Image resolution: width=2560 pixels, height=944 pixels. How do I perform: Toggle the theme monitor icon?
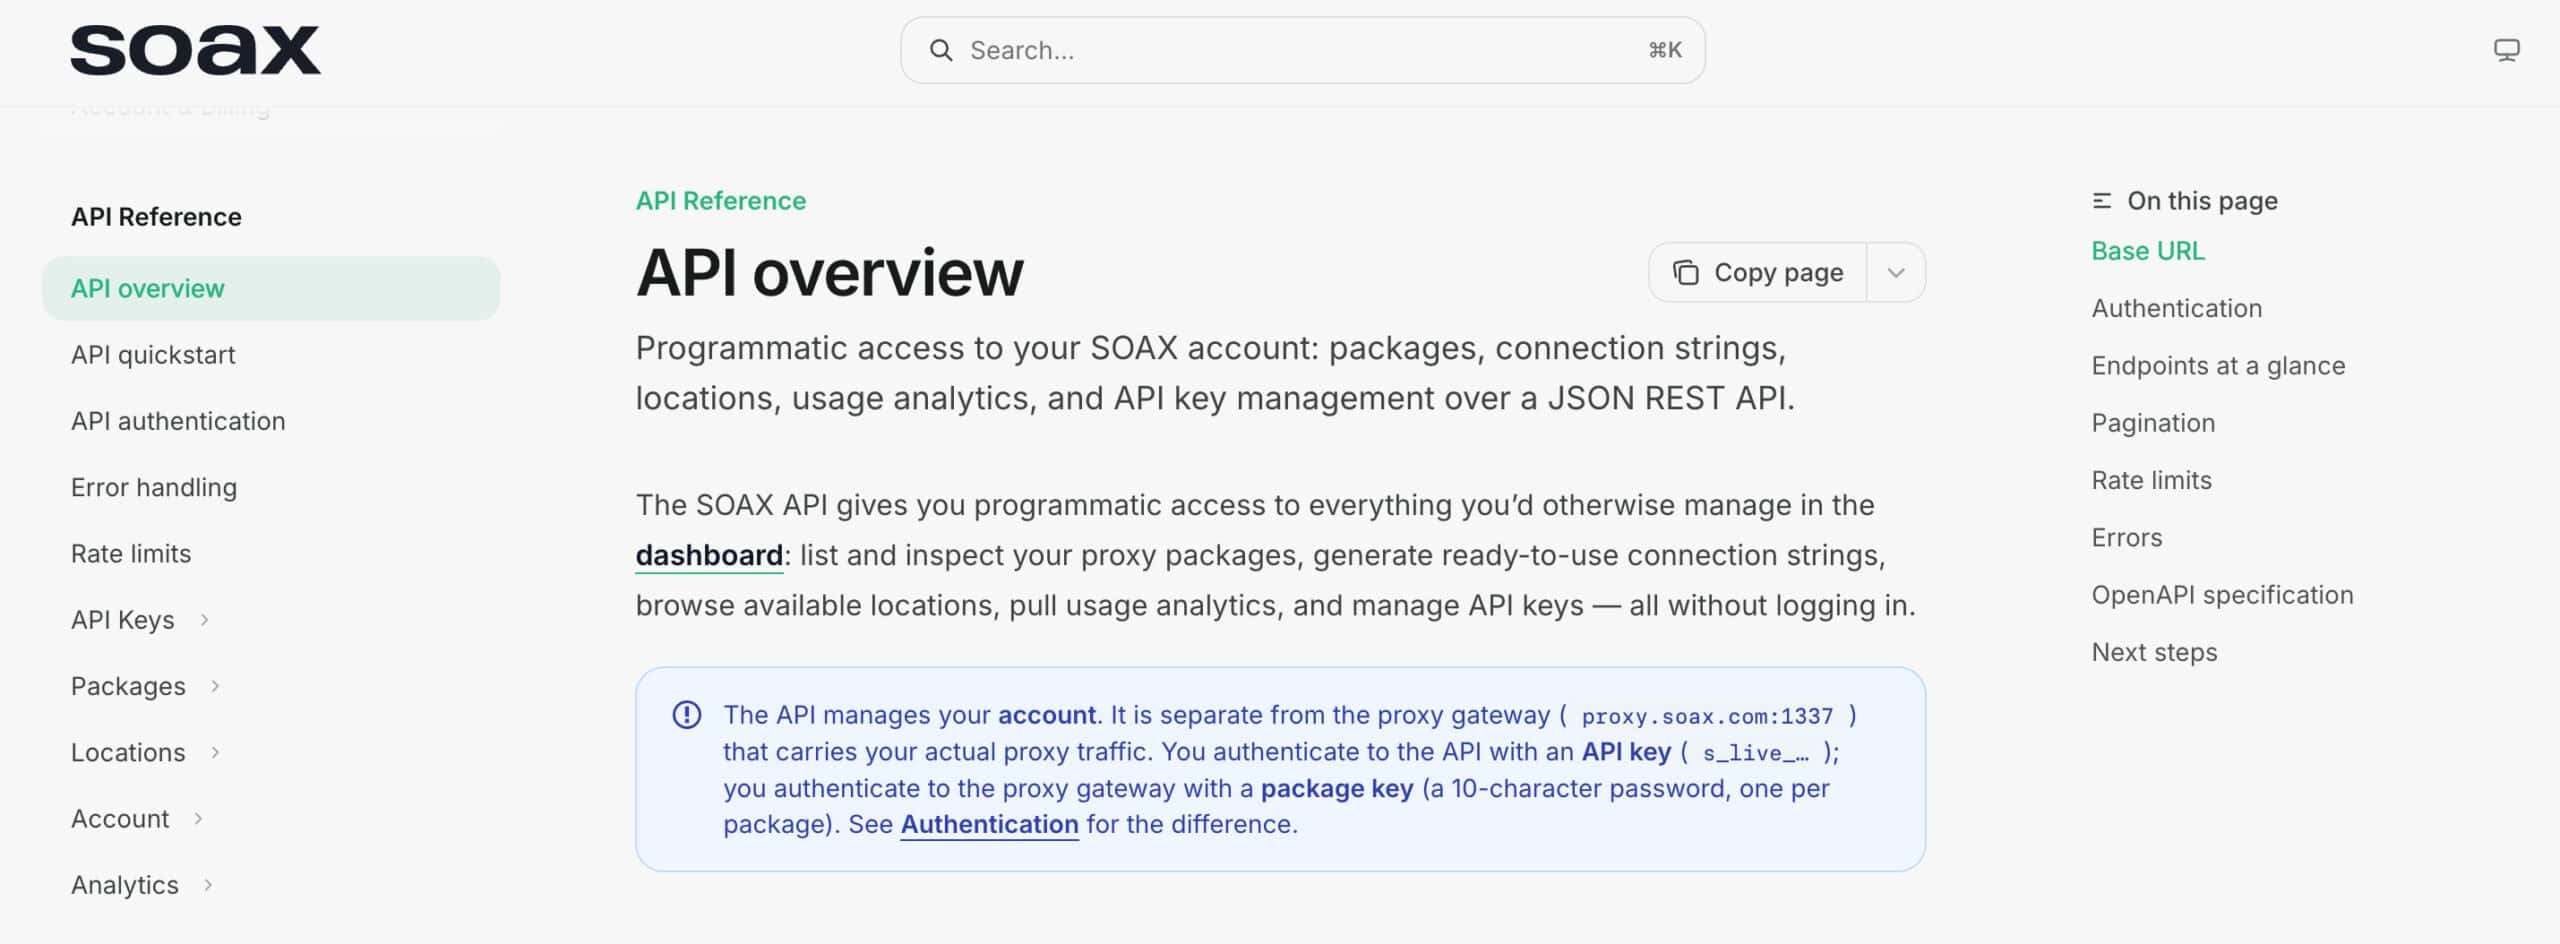(2506, 50)
